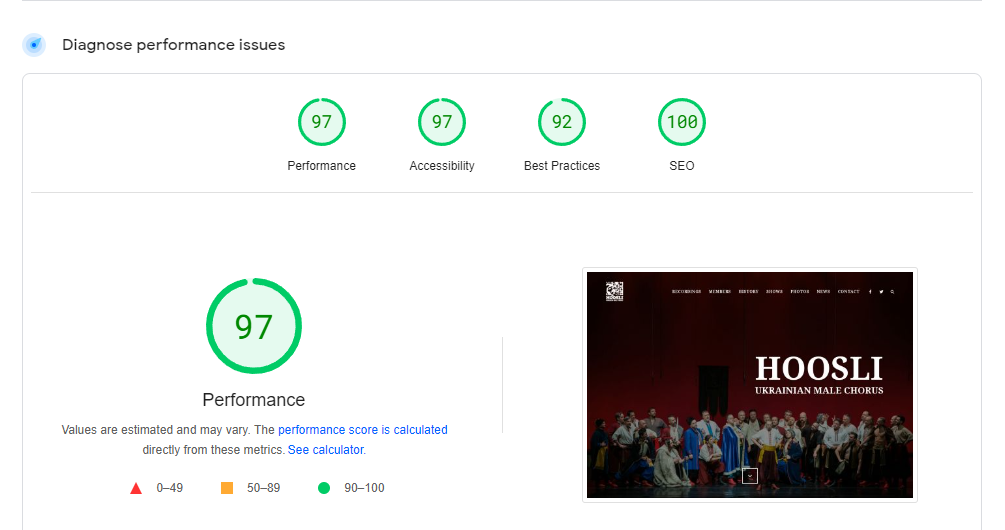Follow the 'See calculator' link
Viewport: 1005px width, 530px height.
tap(325, 450)
